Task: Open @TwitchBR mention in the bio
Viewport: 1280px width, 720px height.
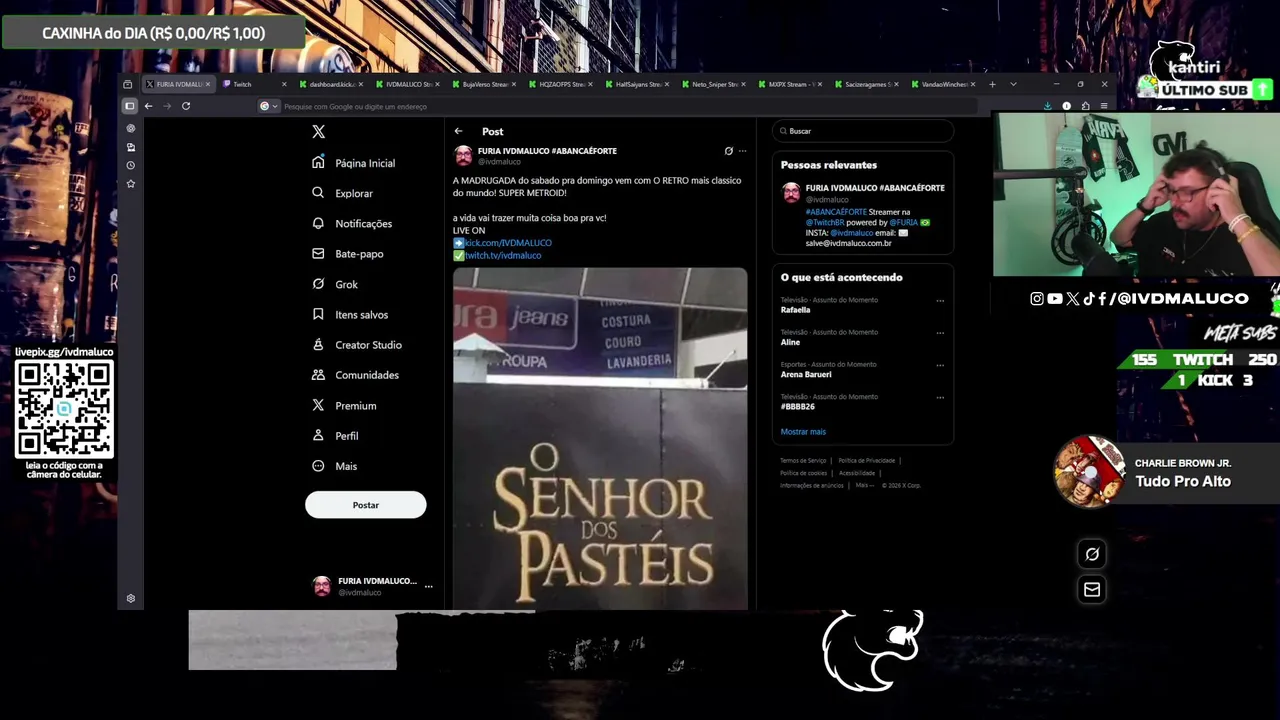Action: [x=825, y=222]
